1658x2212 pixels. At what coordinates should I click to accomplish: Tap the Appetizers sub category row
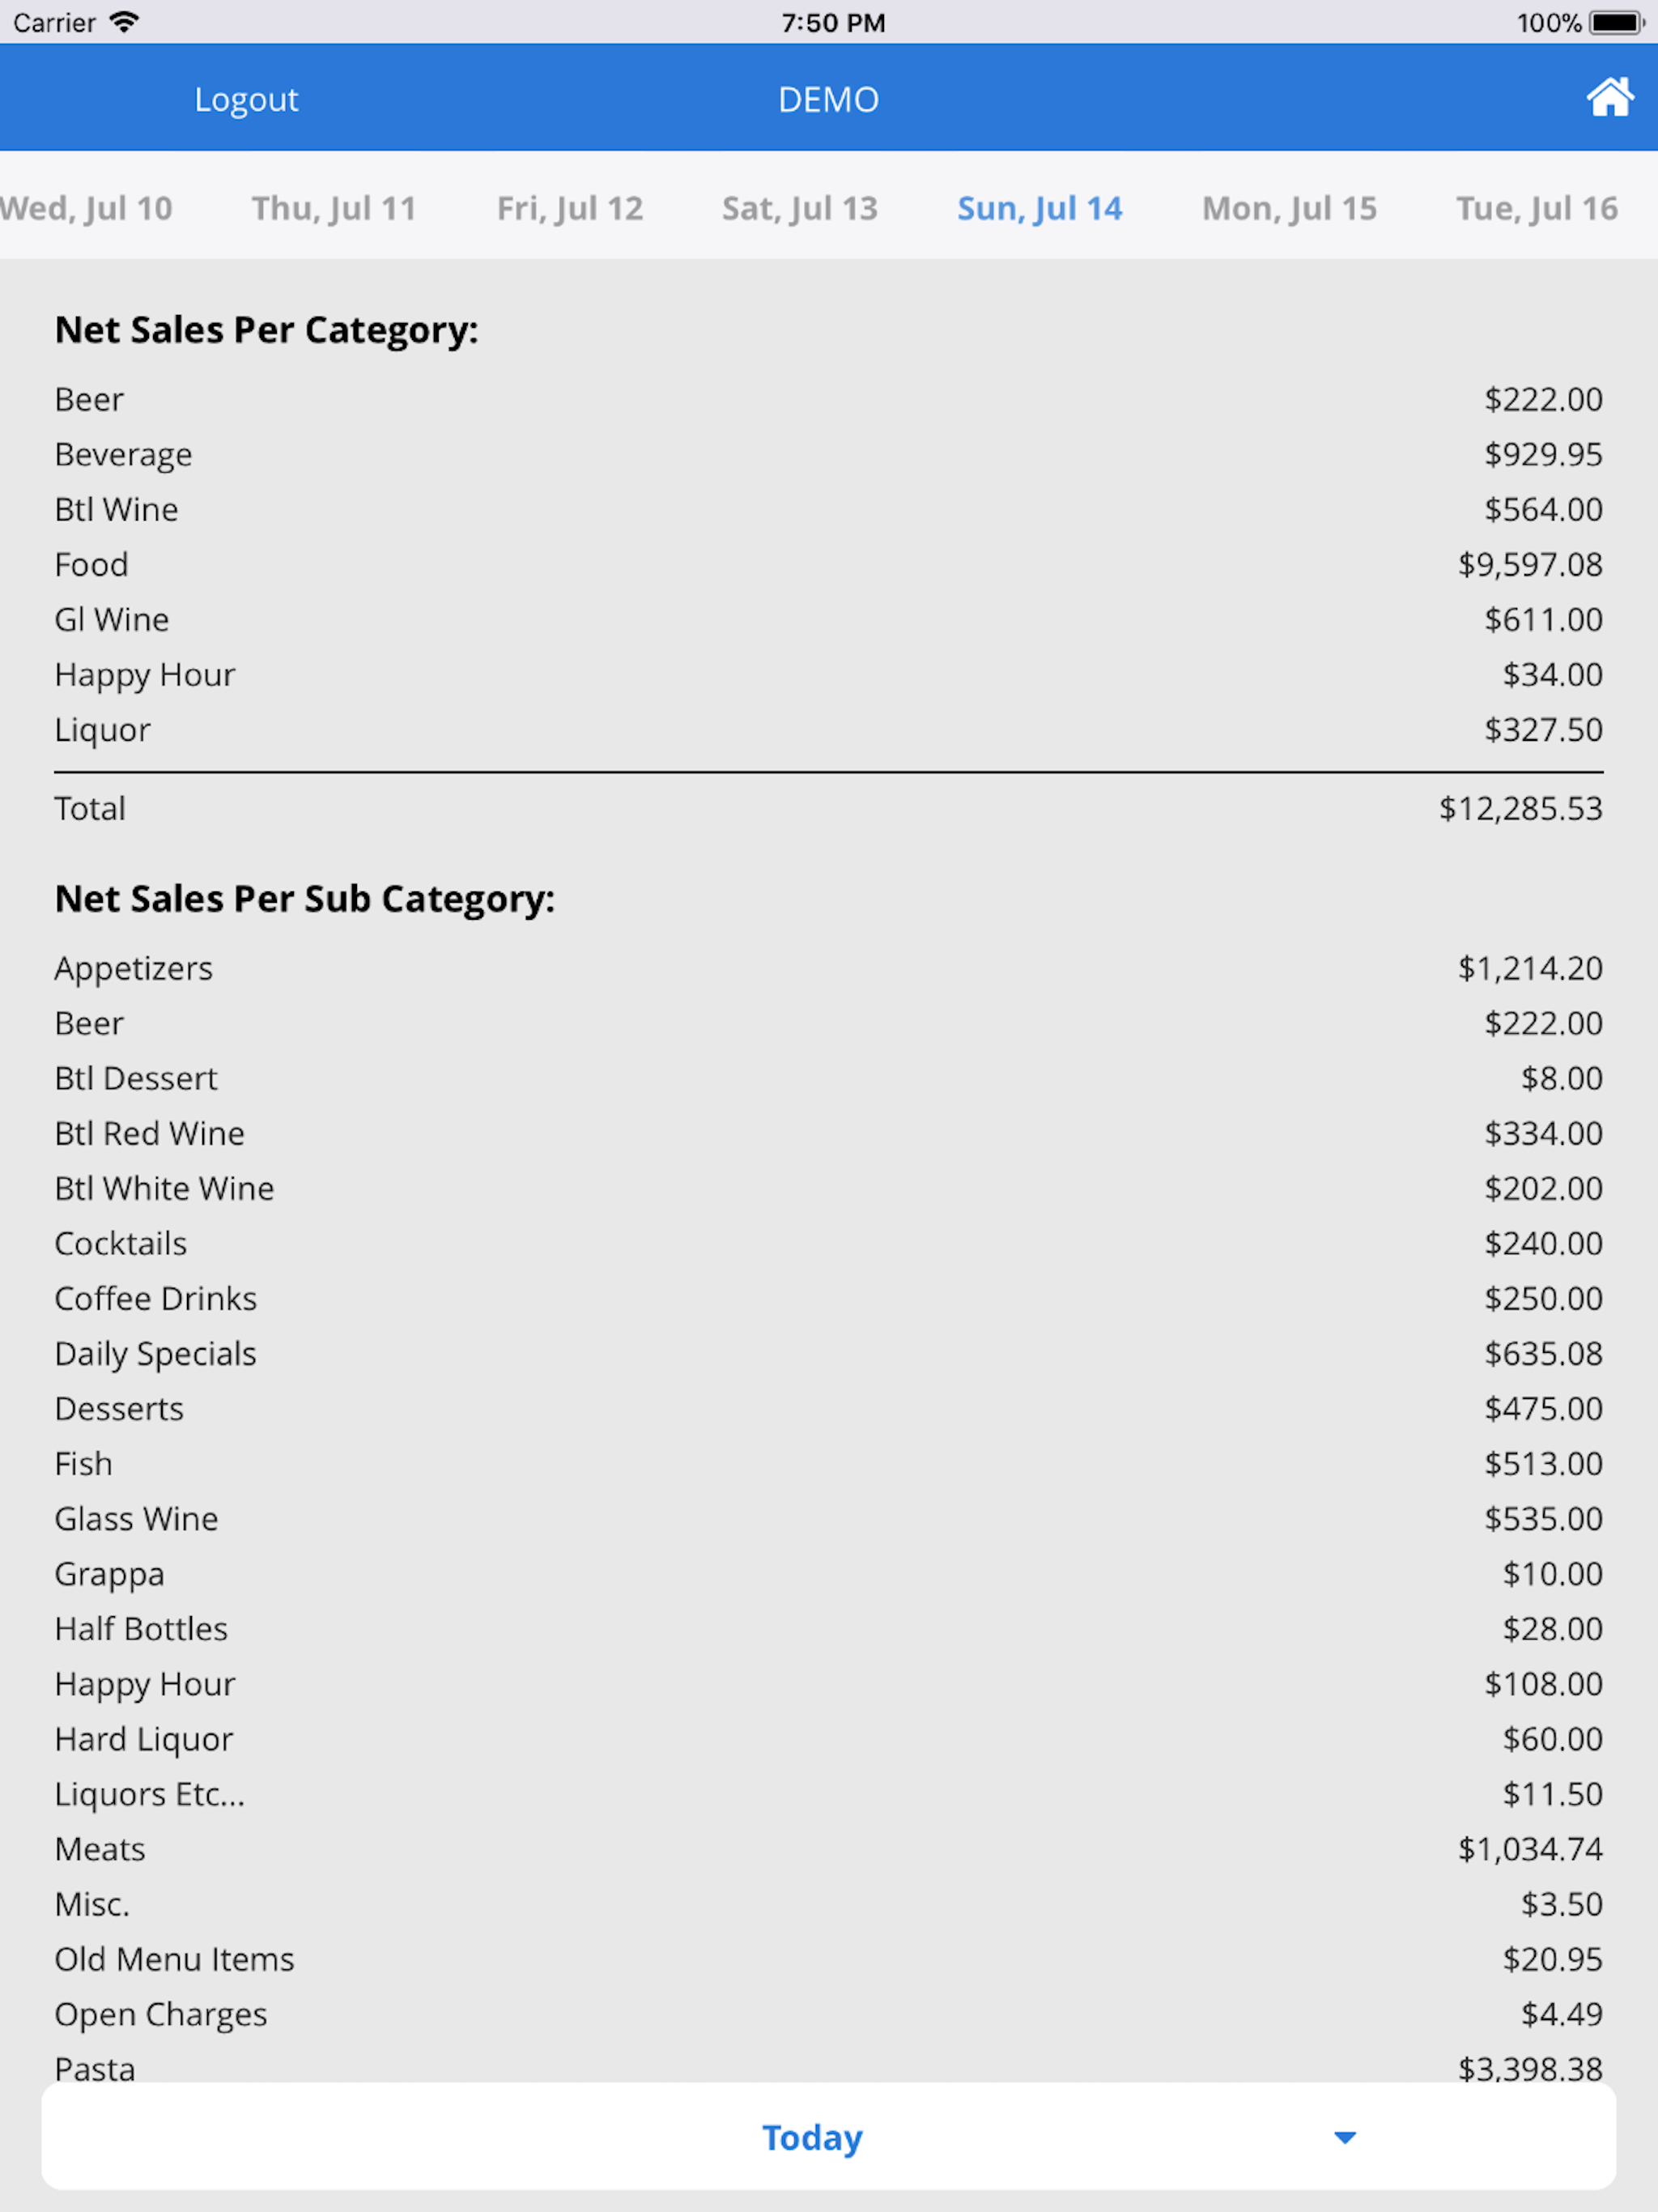pos(829,969)
